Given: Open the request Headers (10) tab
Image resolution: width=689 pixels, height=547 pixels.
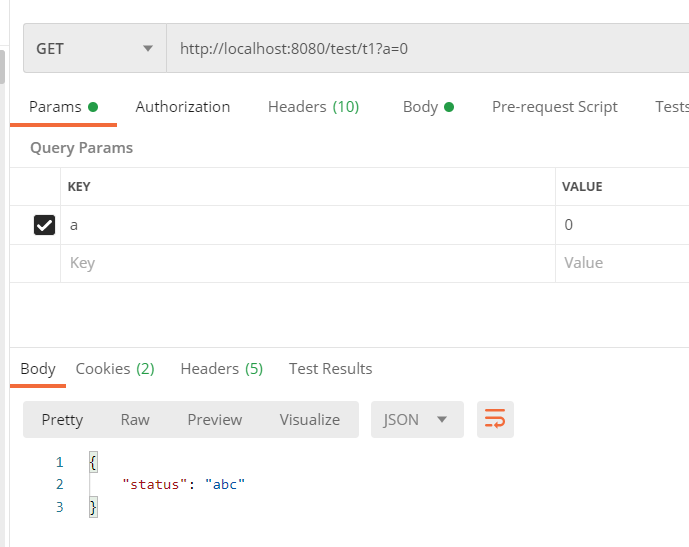Looking at the screenshot, I should 313,107.
